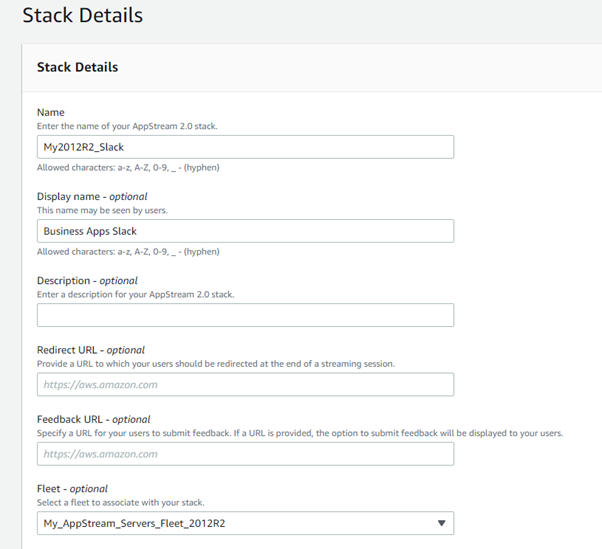Click the bold Stack Details panel header
The width and height of the screenshot is (602, 549).
pos(78,67)
